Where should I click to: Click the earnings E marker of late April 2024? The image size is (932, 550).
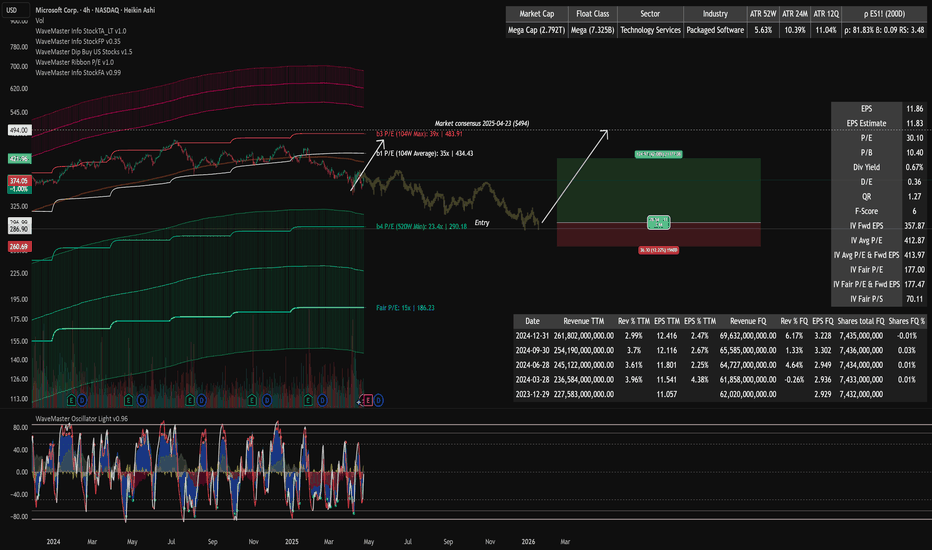click(x=129, y=400)
